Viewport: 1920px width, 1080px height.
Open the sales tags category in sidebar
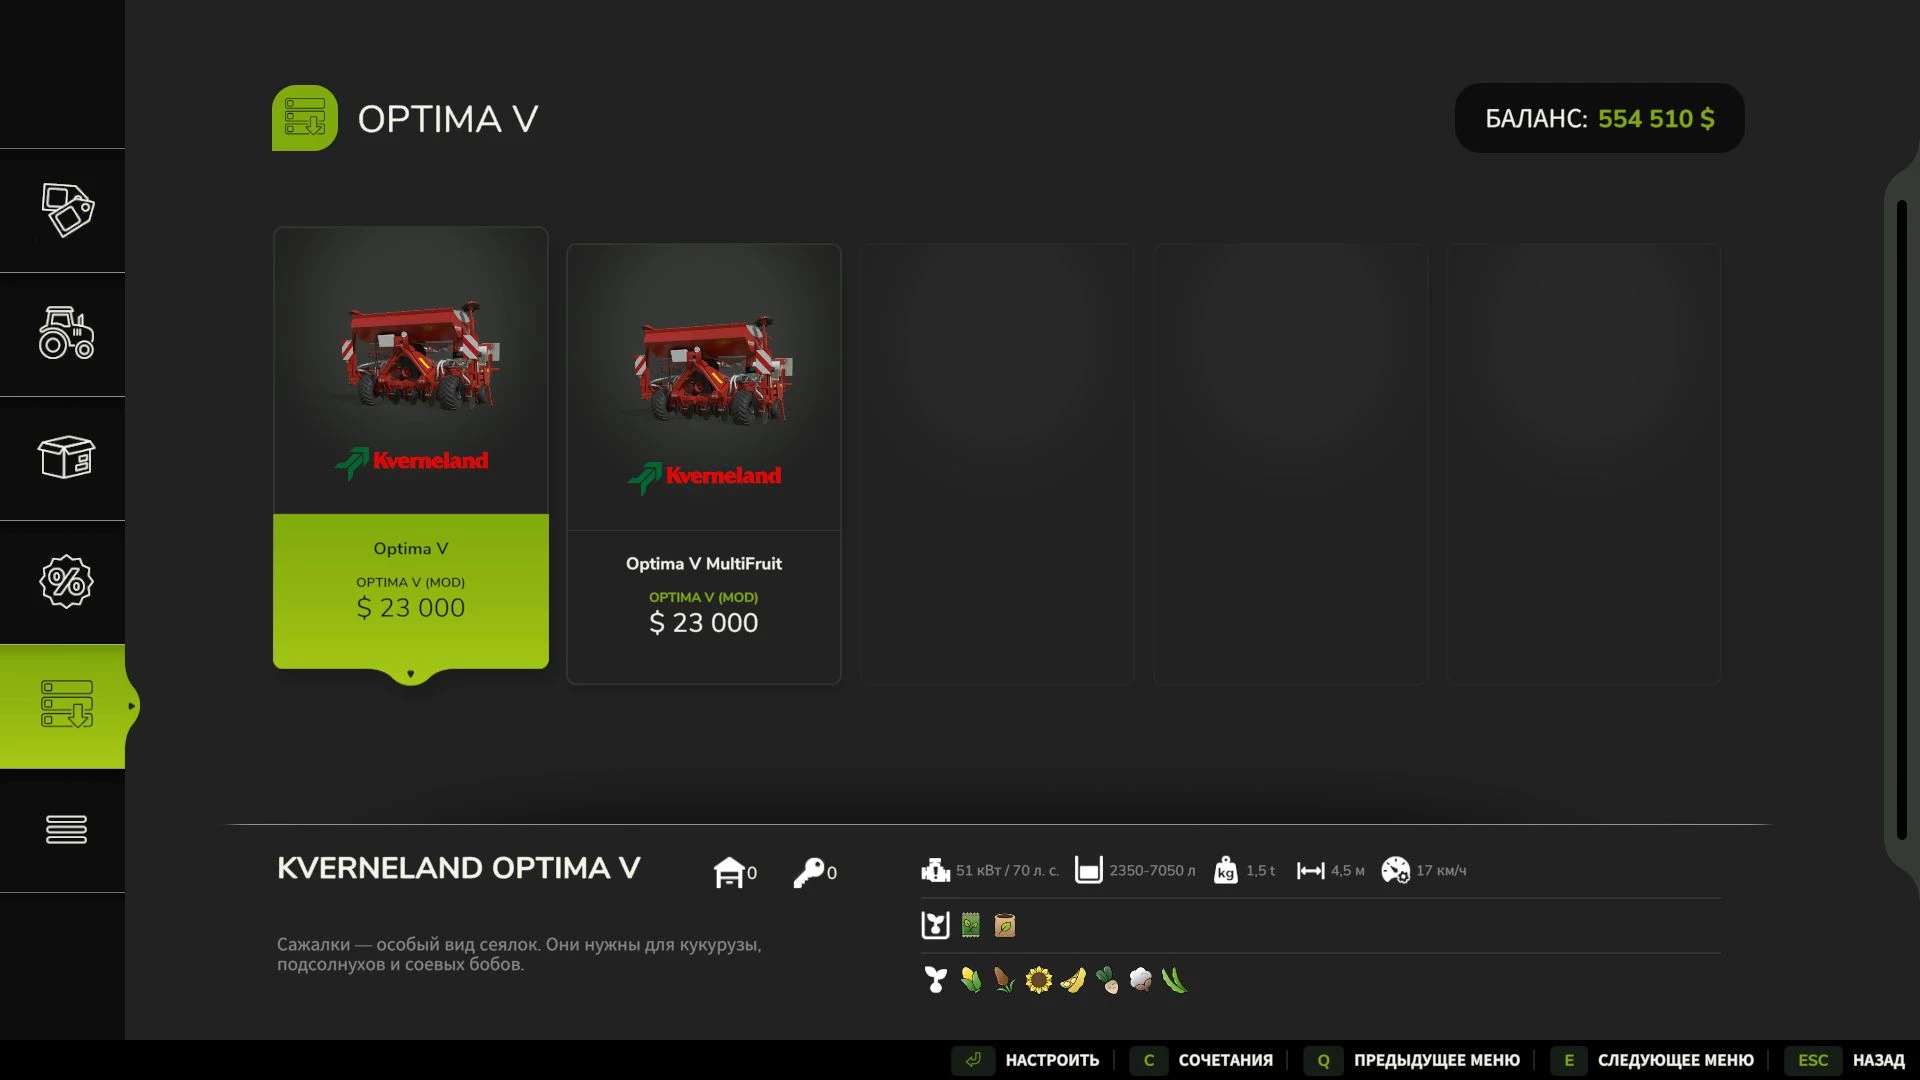click(x=67, y=210)
